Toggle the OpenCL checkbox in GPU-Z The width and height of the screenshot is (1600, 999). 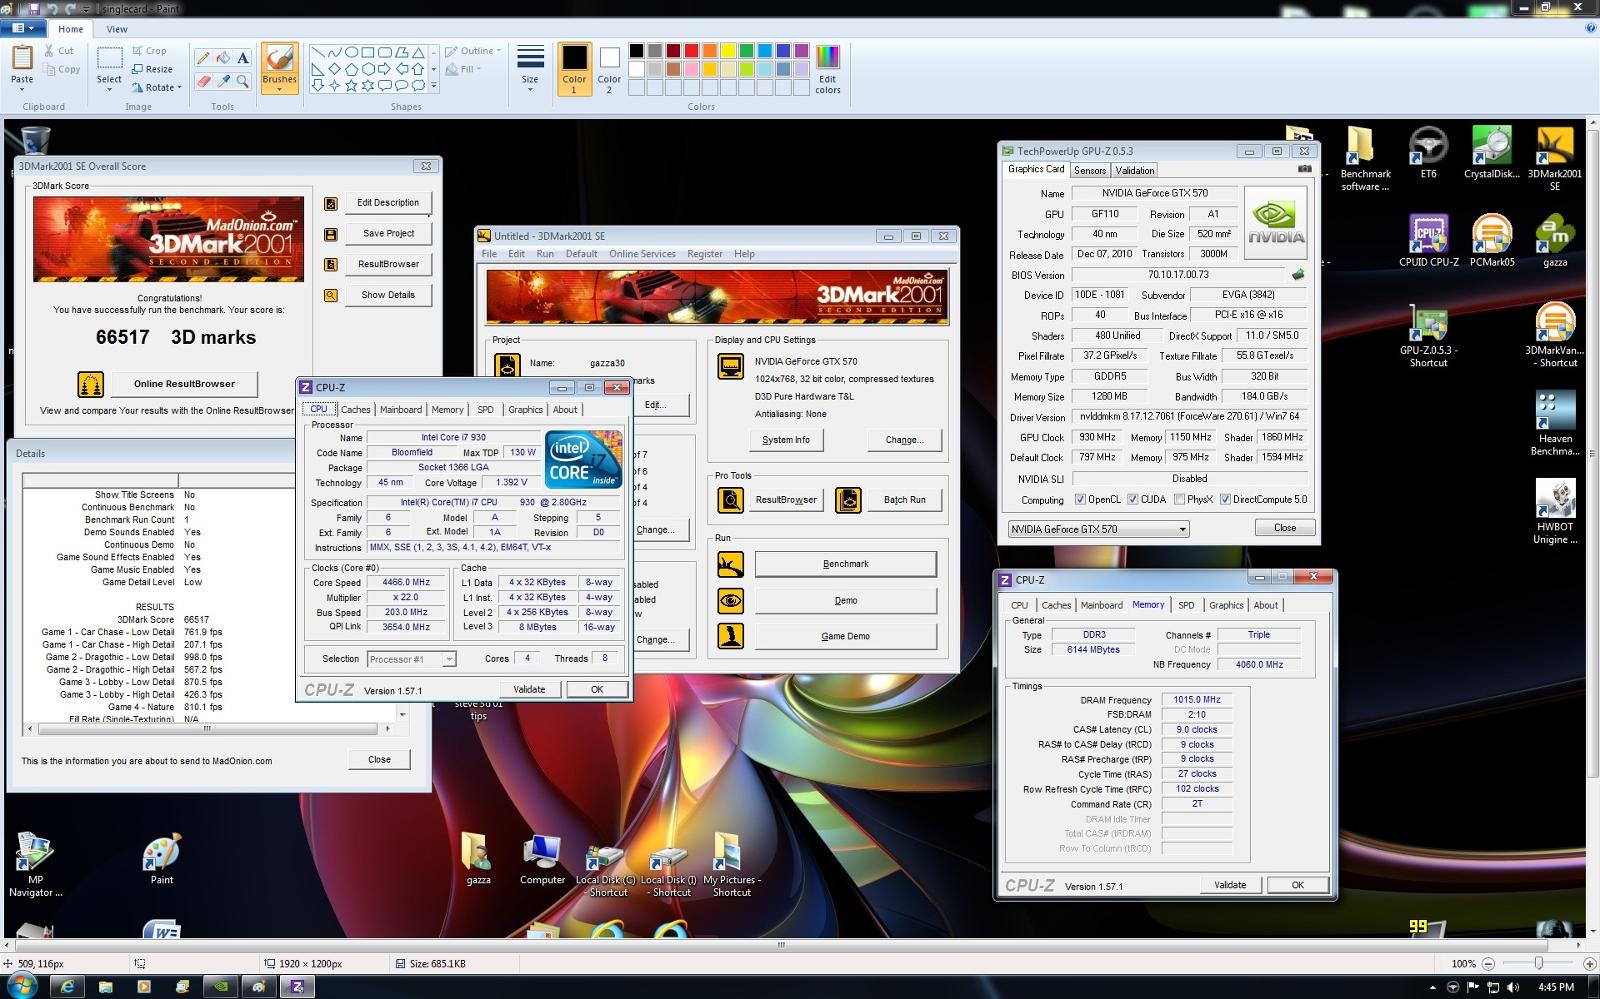[x=1080, y=500]
